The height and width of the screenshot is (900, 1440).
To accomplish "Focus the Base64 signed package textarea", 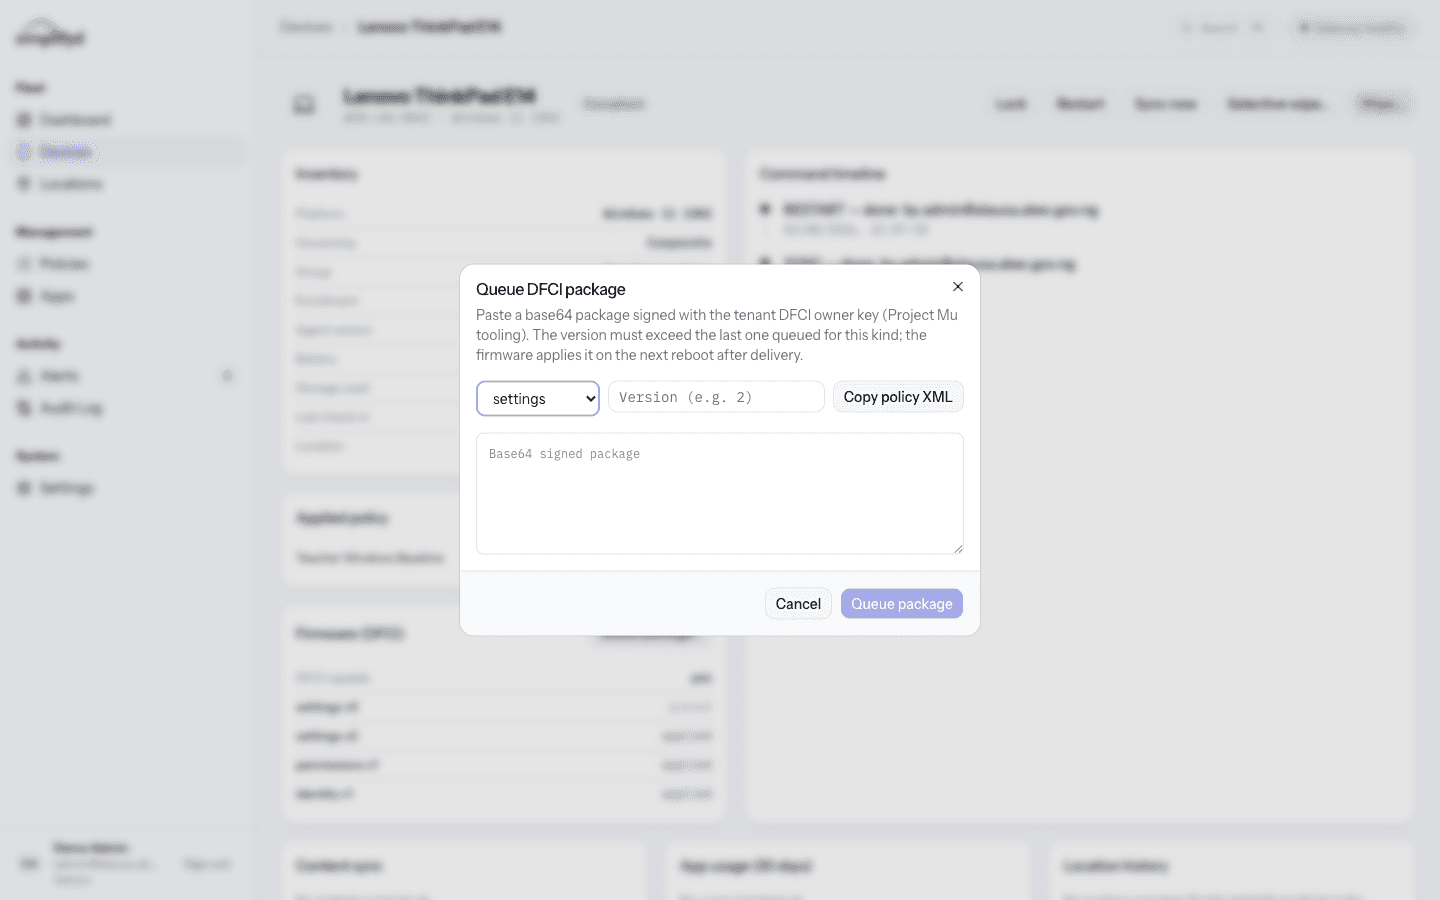I will tap(720, 493).
